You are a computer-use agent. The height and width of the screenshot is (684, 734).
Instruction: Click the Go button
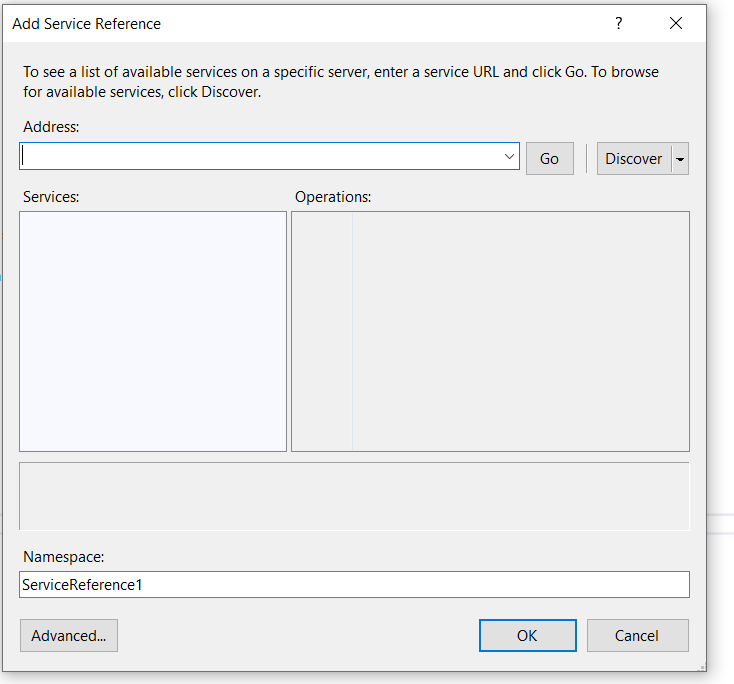pyautogui.click(x=550, y=159)
